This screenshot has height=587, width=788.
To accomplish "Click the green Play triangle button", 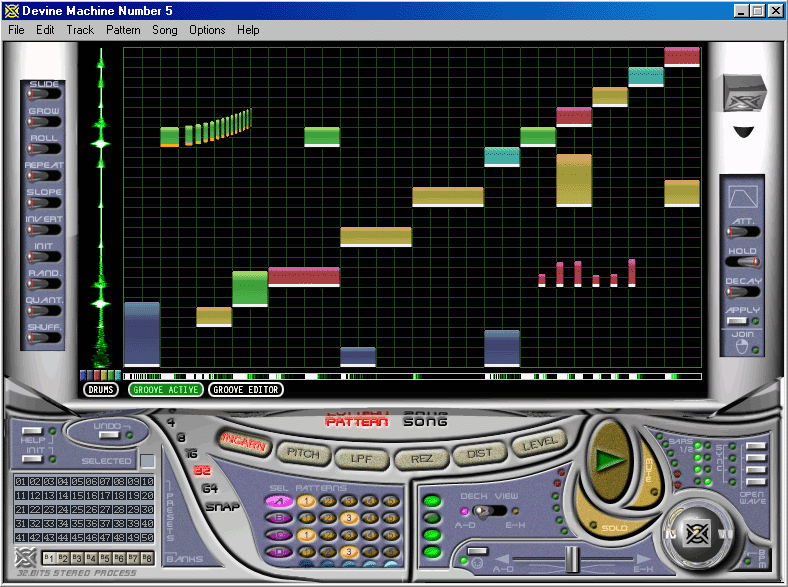I will [610, 460].
